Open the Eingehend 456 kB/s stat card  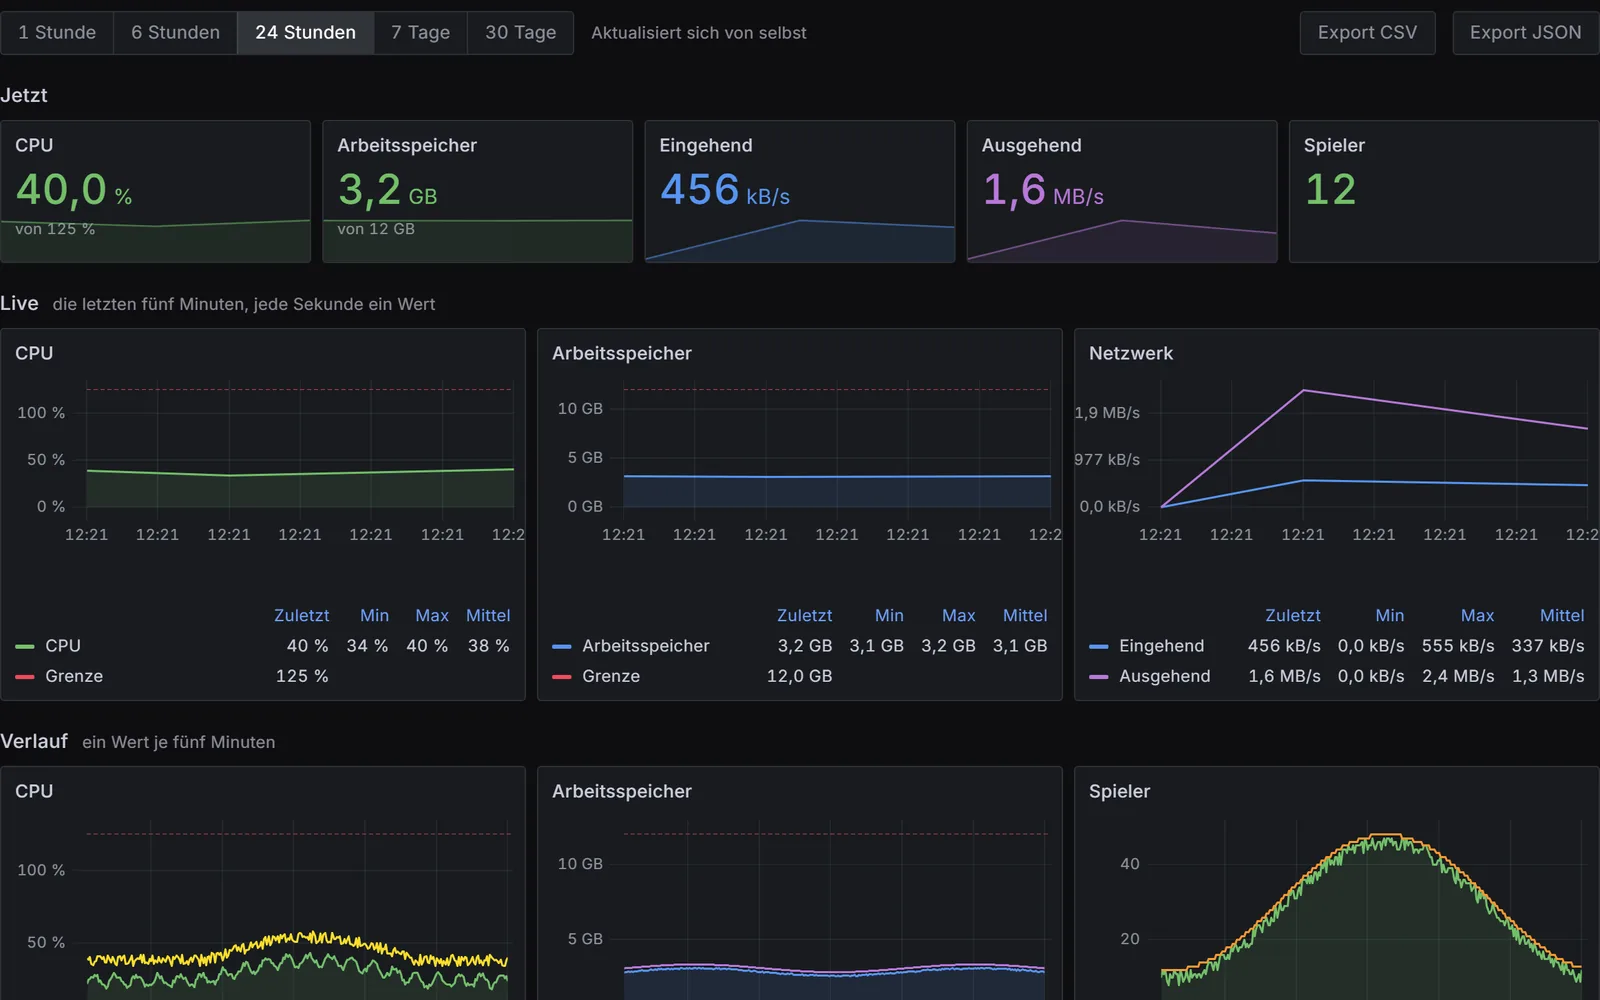[800, 192]
